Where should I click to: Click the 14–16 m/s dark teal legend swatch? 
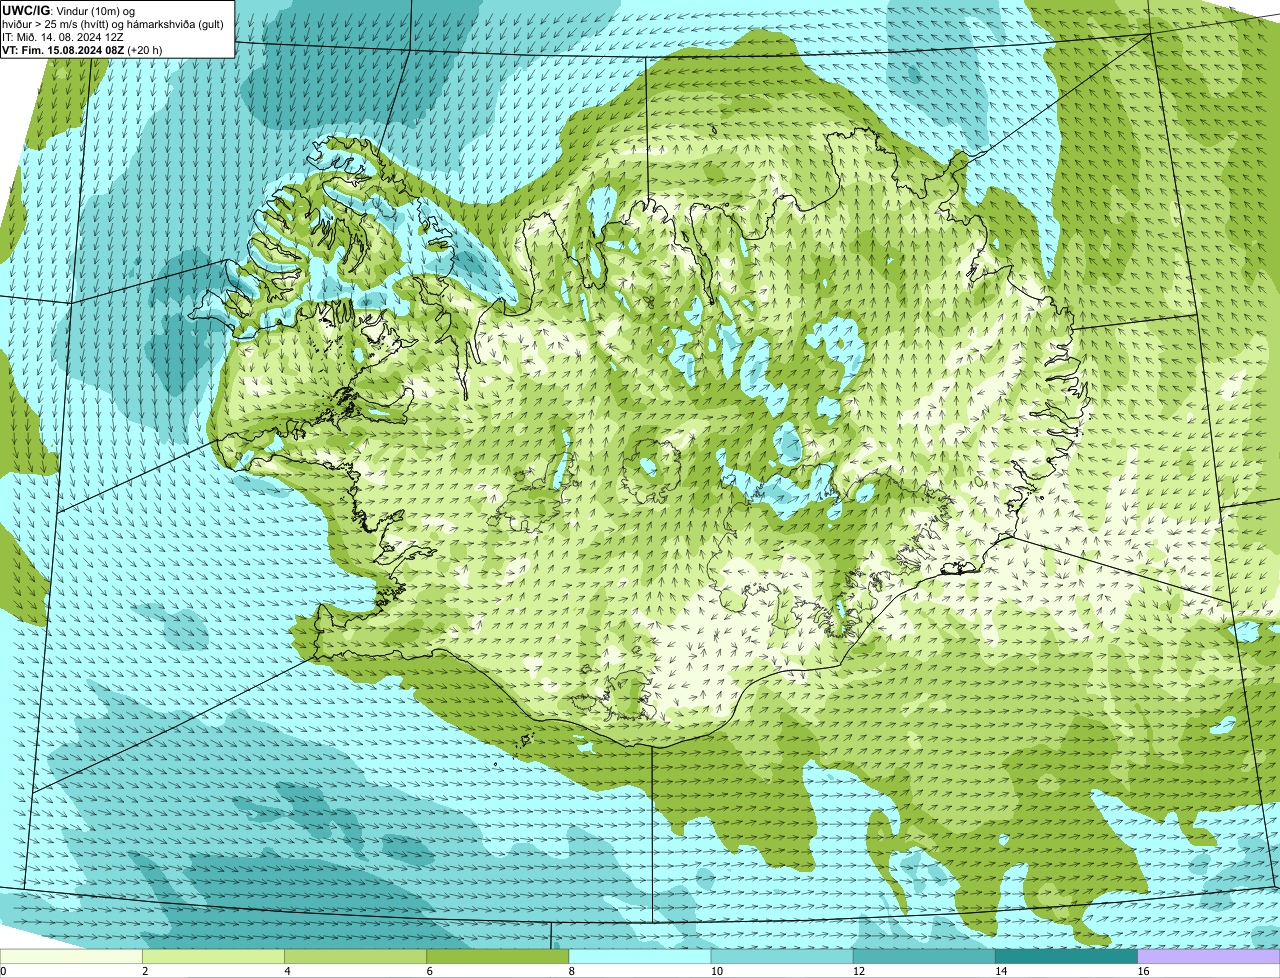pos(1066,957)
